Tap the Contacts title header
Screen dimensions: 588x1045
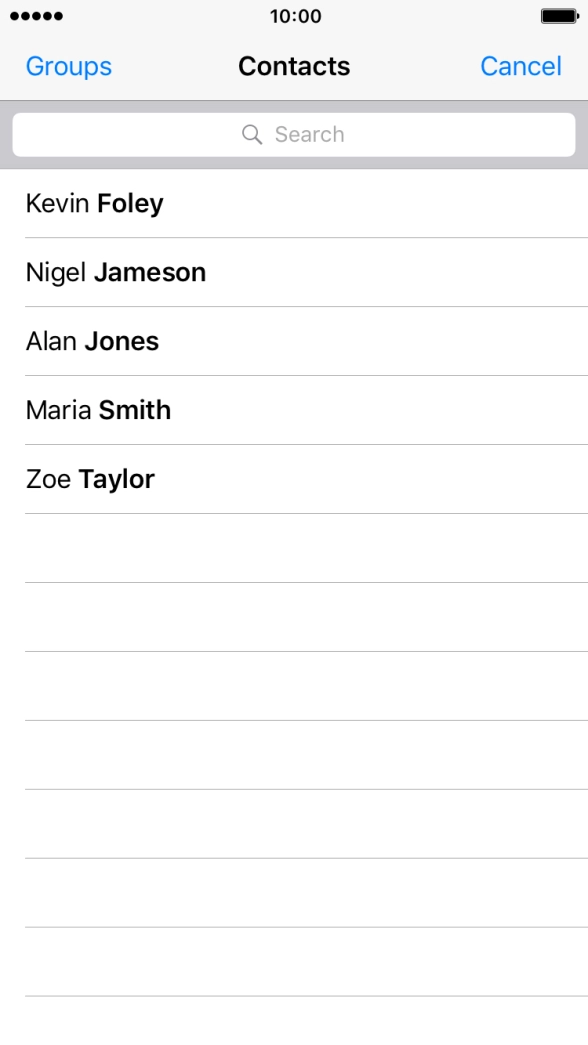click(x=294, y=66)
